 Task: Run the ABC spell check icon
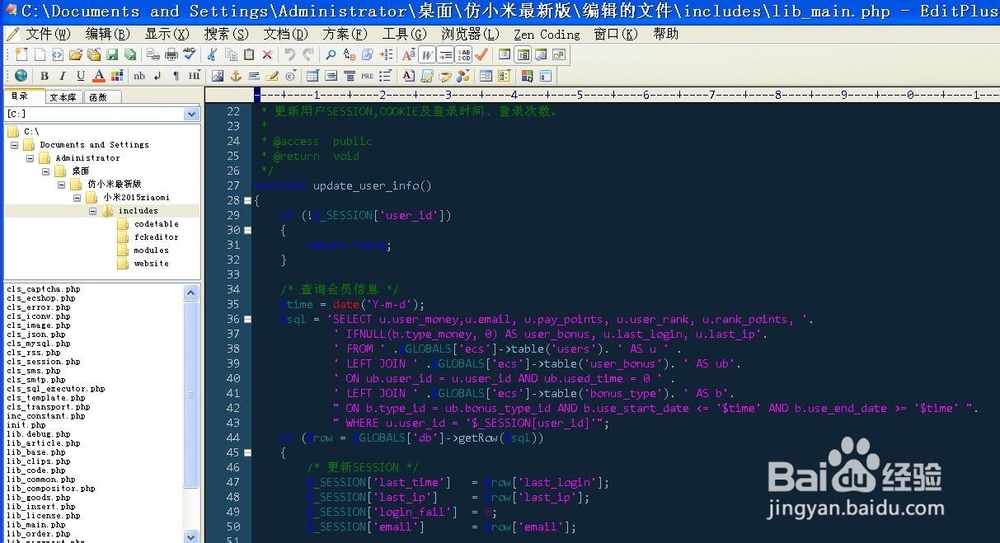point(189,55)
